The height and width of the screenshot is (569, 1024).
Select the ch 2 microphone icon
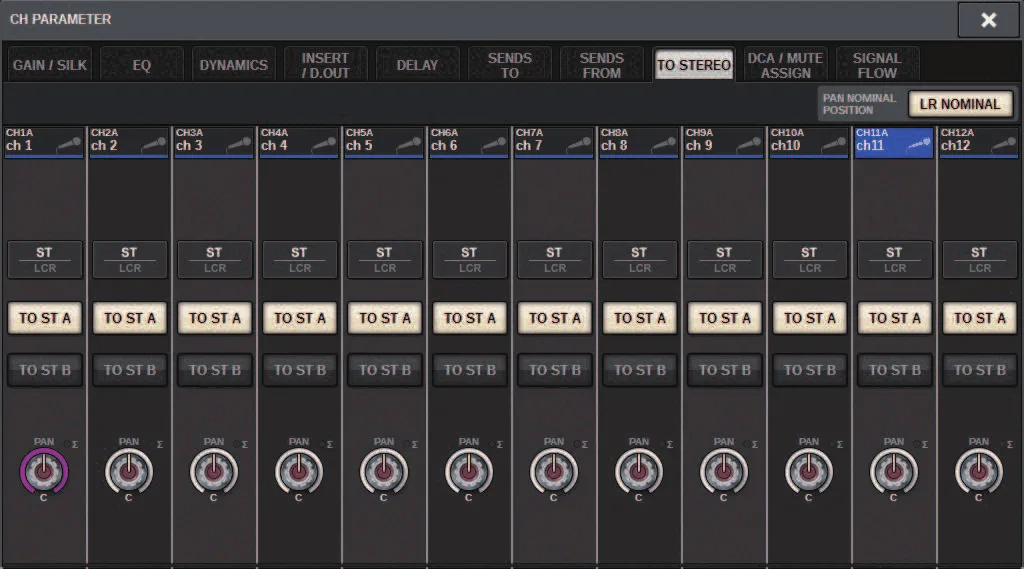(x=153, y=144)
